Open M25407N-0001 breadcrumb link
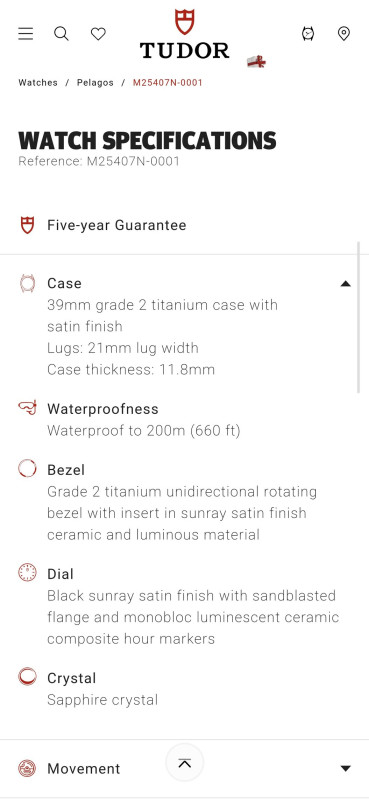This screenshot has width=369, height=800. click(x=167, y=83)
